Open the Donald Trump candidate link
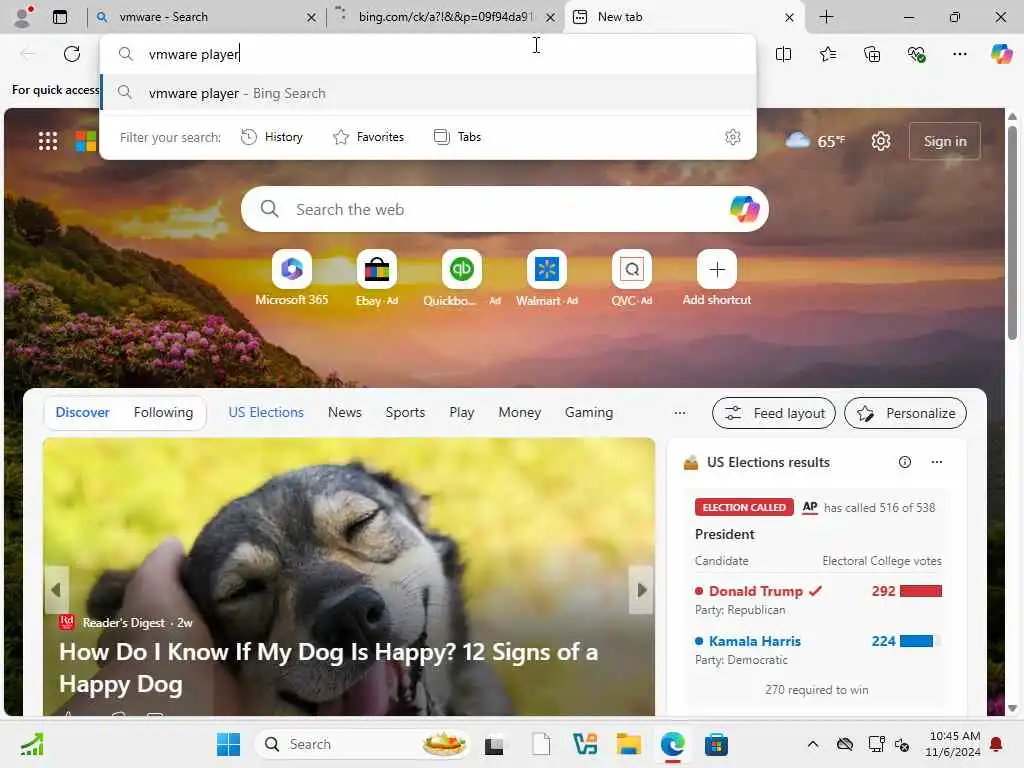 756,591
